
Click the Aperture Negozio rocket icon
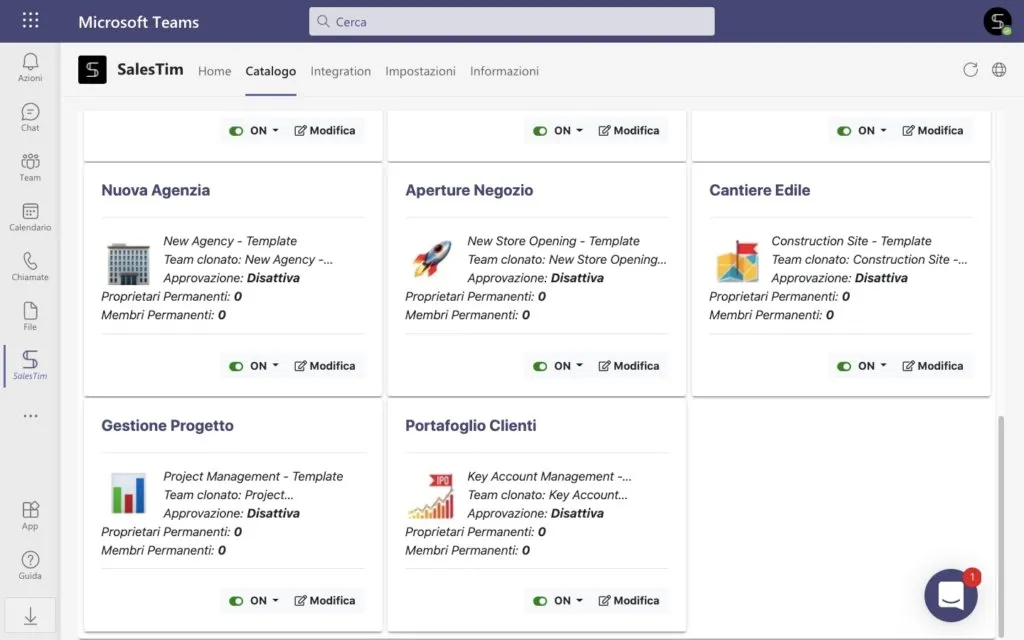click(432, 259)
